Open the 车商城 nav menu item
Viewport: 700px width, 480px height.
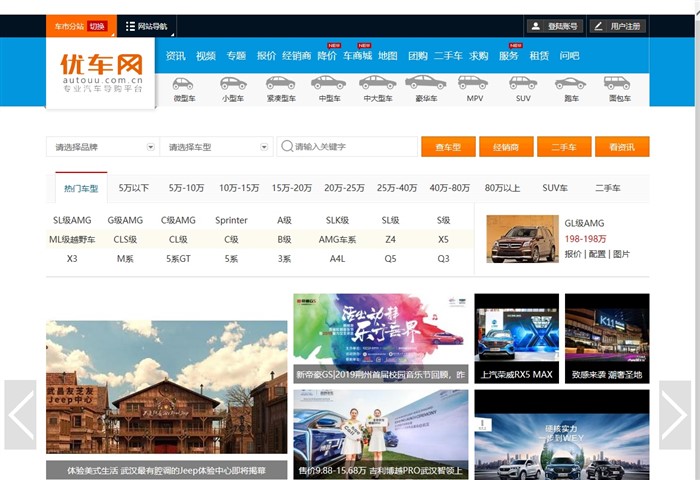tap(358, 56)
